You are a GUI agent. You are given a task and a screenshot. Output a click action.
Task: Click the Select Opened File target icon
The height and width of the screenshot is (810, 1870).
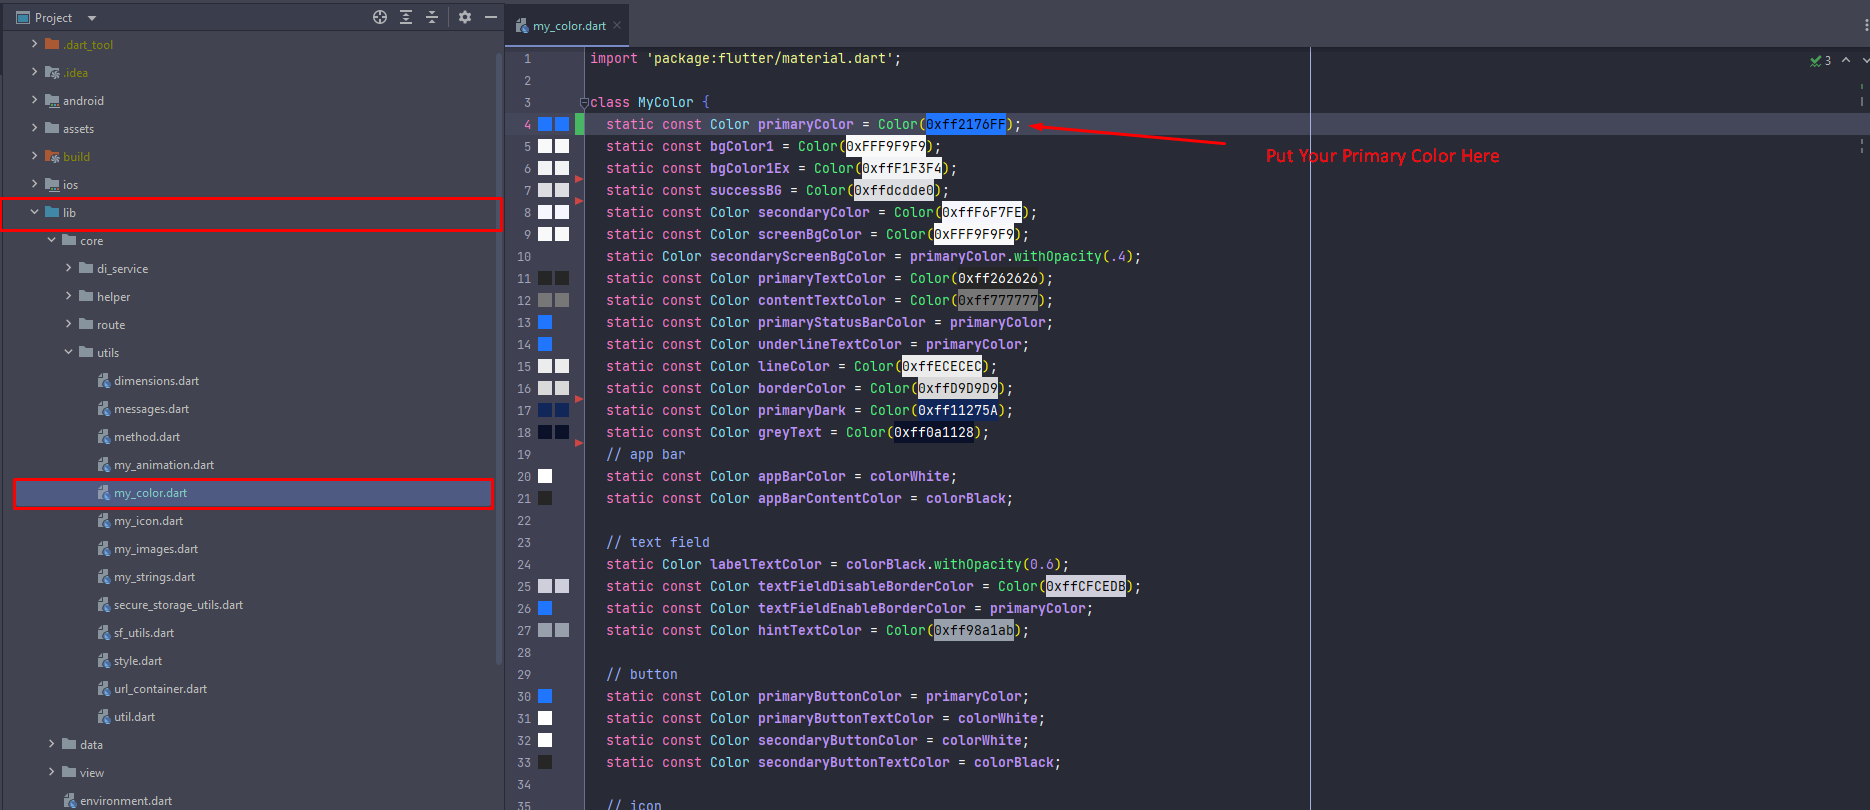(x=380, y=17)
